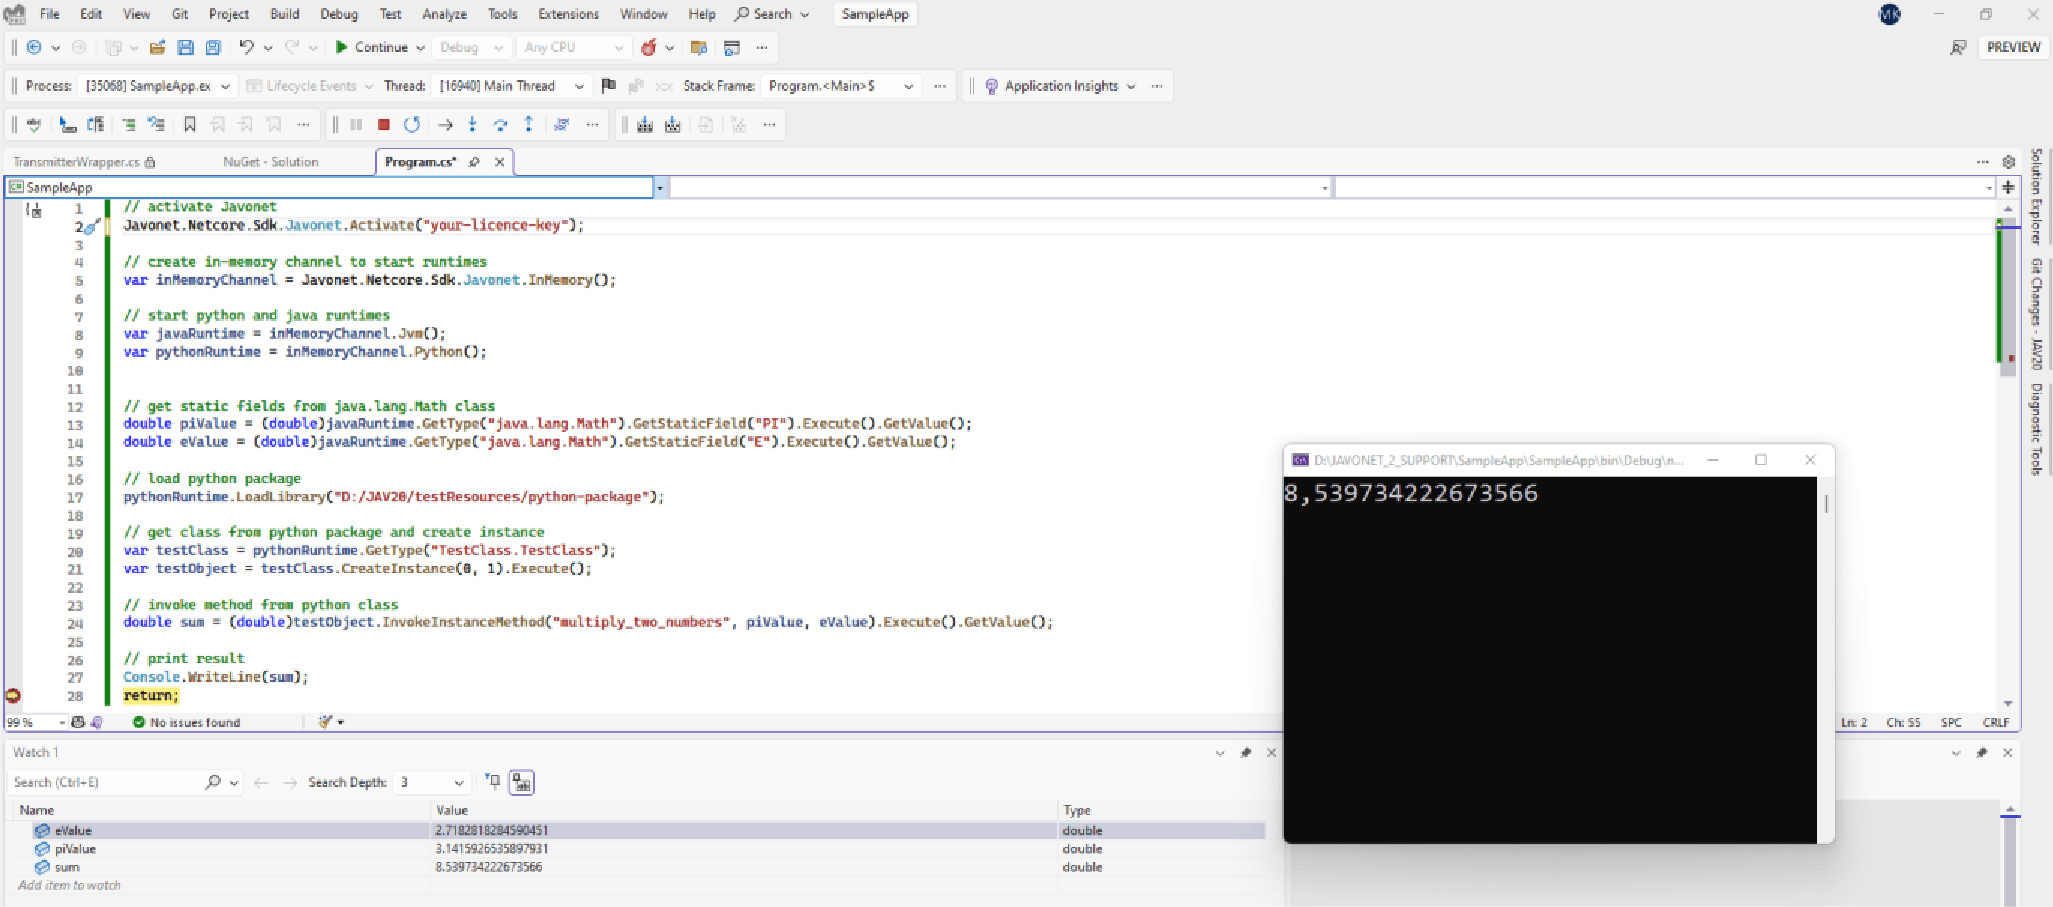2053x907 pixels.
Task: Select the piValue row in Watch 1
Action: 640,849
